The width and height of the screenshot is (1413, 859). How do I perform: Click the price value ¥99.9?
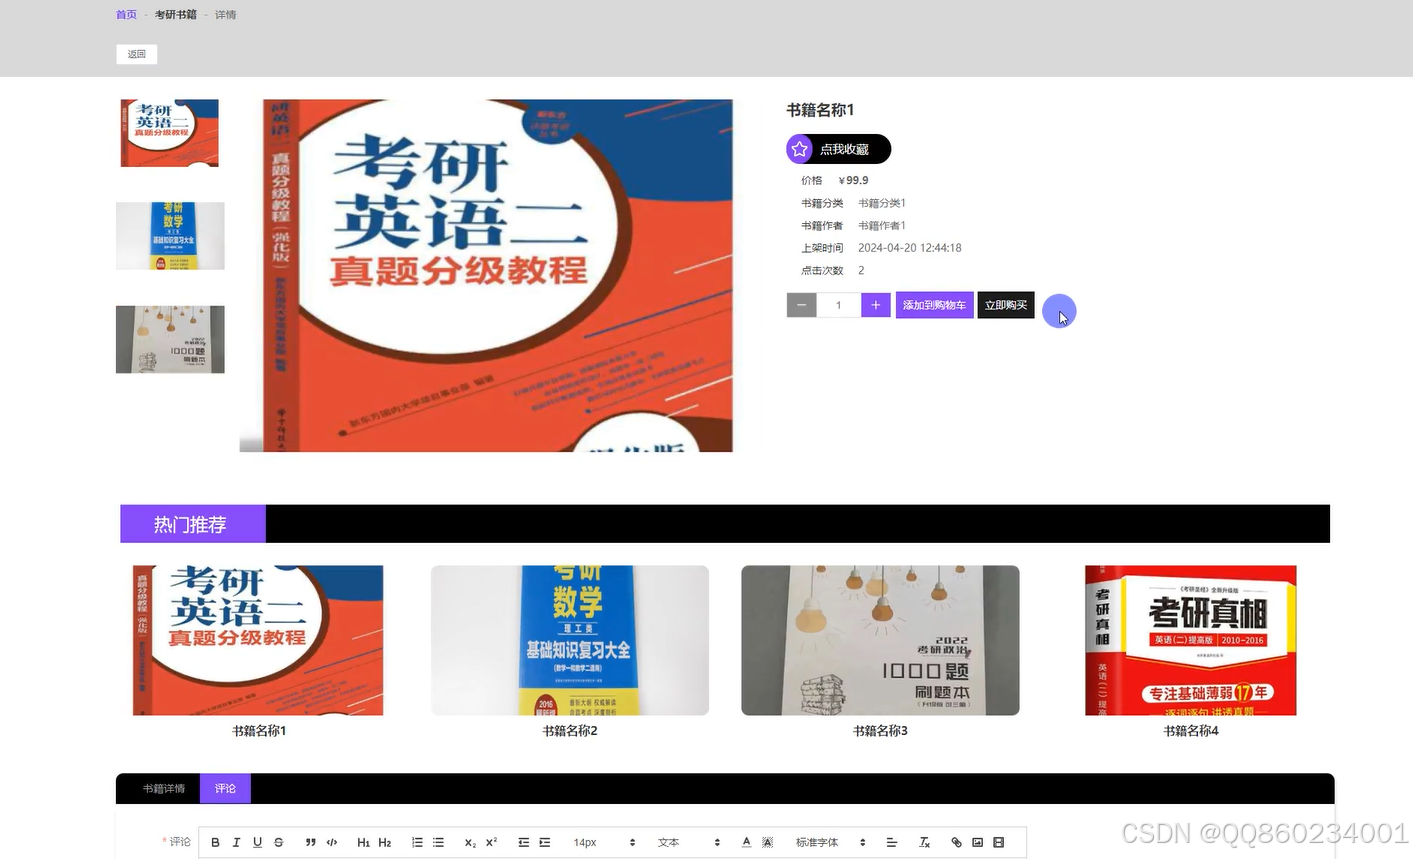click(853, 181)
